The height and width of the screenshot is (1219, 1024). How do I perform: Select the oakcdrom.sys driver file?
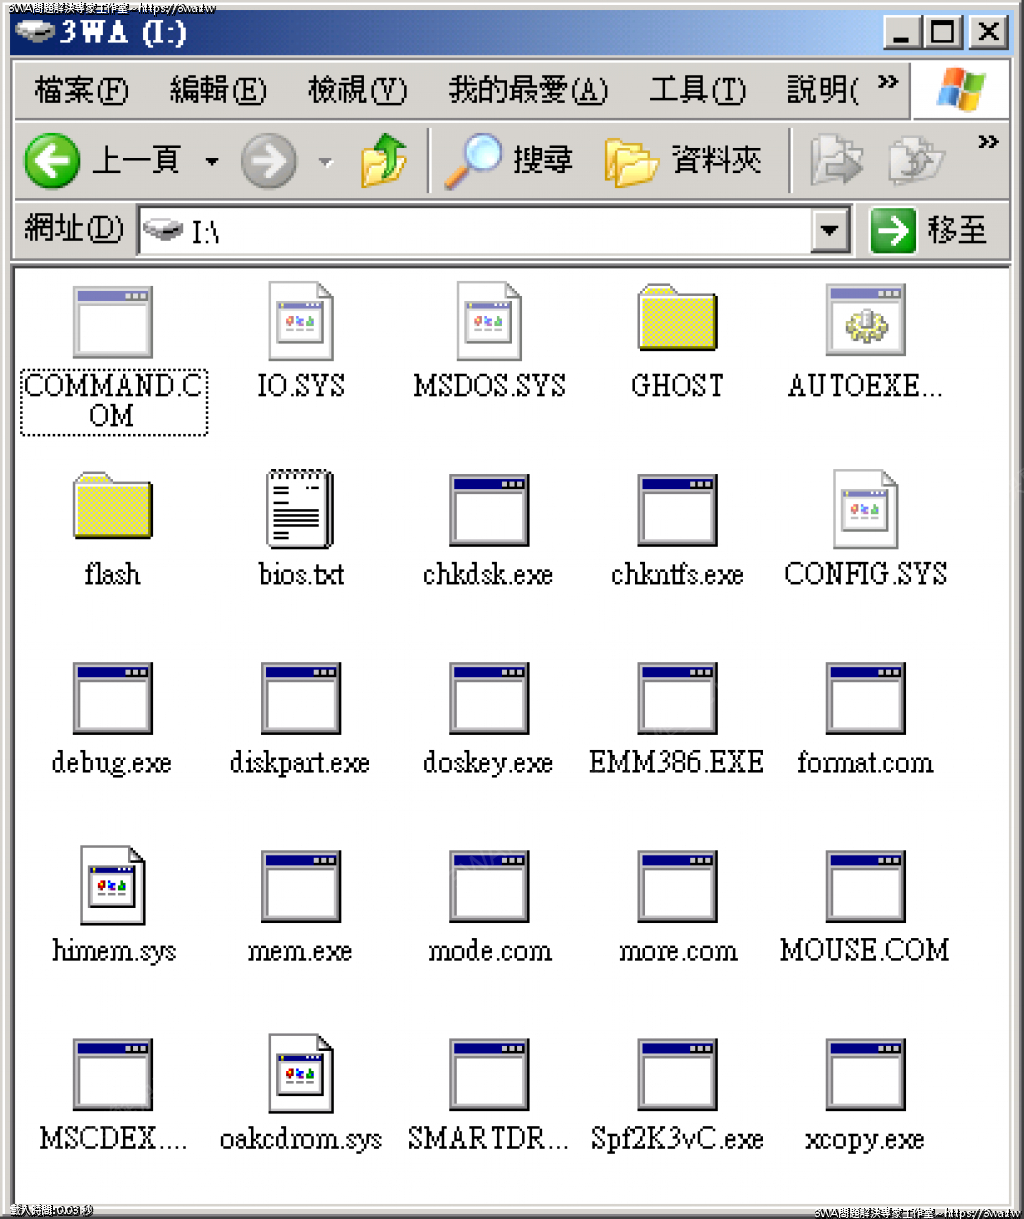300,1075
